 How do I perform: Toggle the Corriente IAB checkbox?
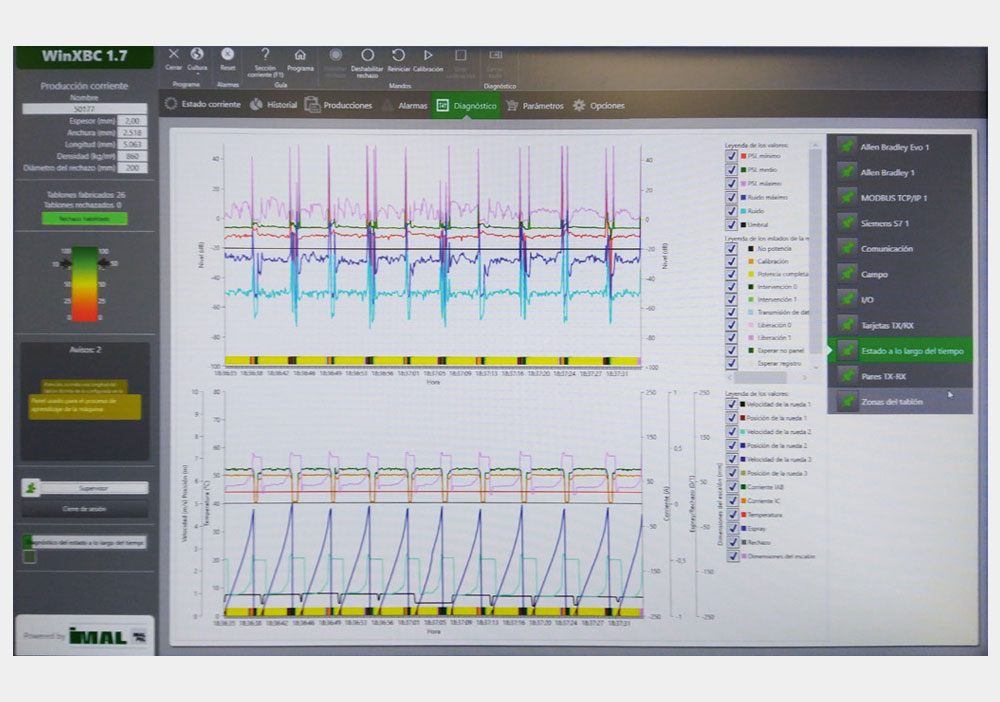732,487
